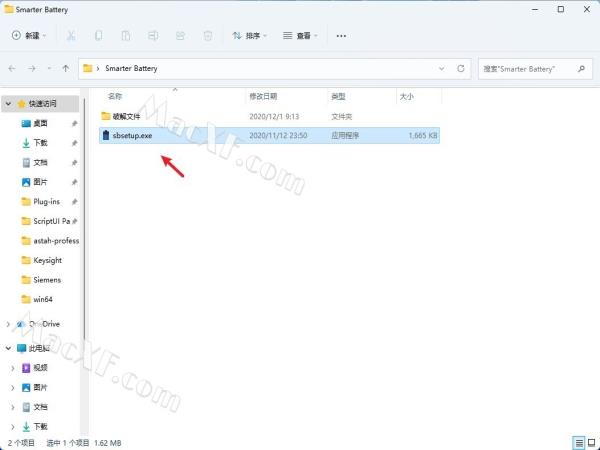Go up one folder level
Screen dimensions: 600x450
66,68
